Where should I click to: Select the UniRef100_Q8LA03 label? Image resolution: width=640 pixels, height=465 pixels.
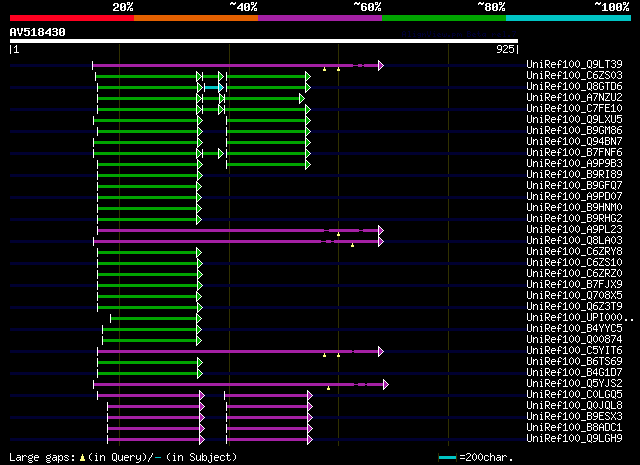574,241
